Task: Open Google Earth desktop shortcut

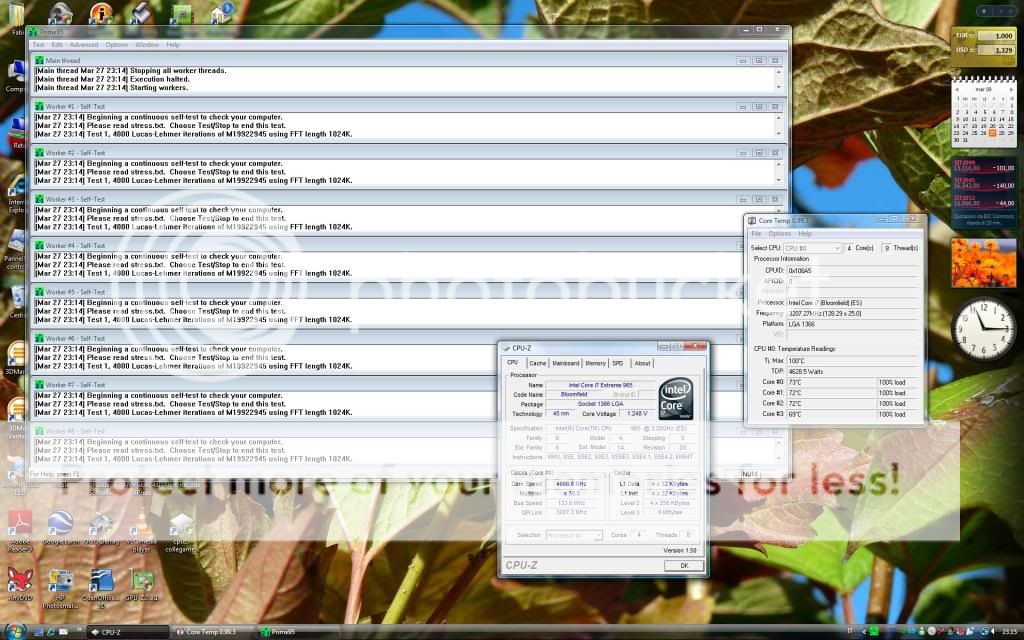Action: 60,528
